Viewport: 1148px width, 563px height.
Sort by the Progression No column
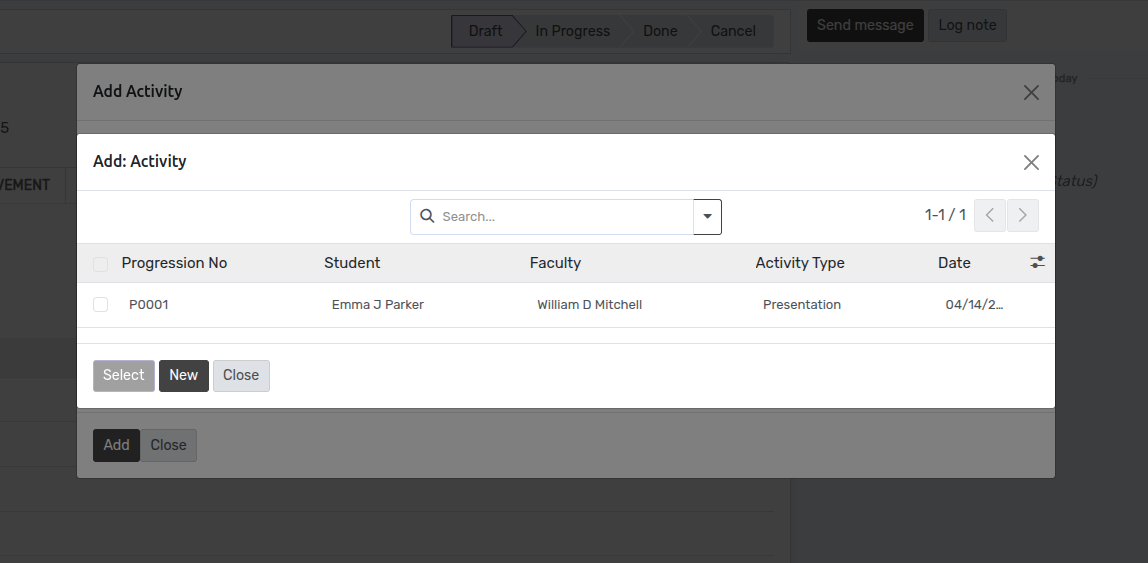pos(174,263)
